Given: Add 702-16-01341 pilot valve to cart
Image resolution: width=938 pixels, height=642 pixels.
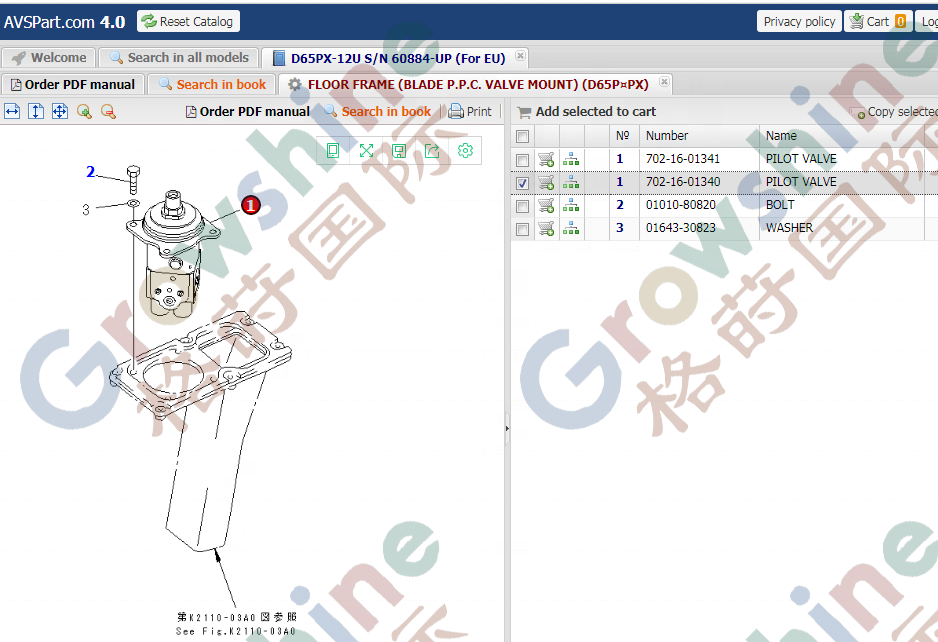Looking at the screenshot, I should click(546, 159).
